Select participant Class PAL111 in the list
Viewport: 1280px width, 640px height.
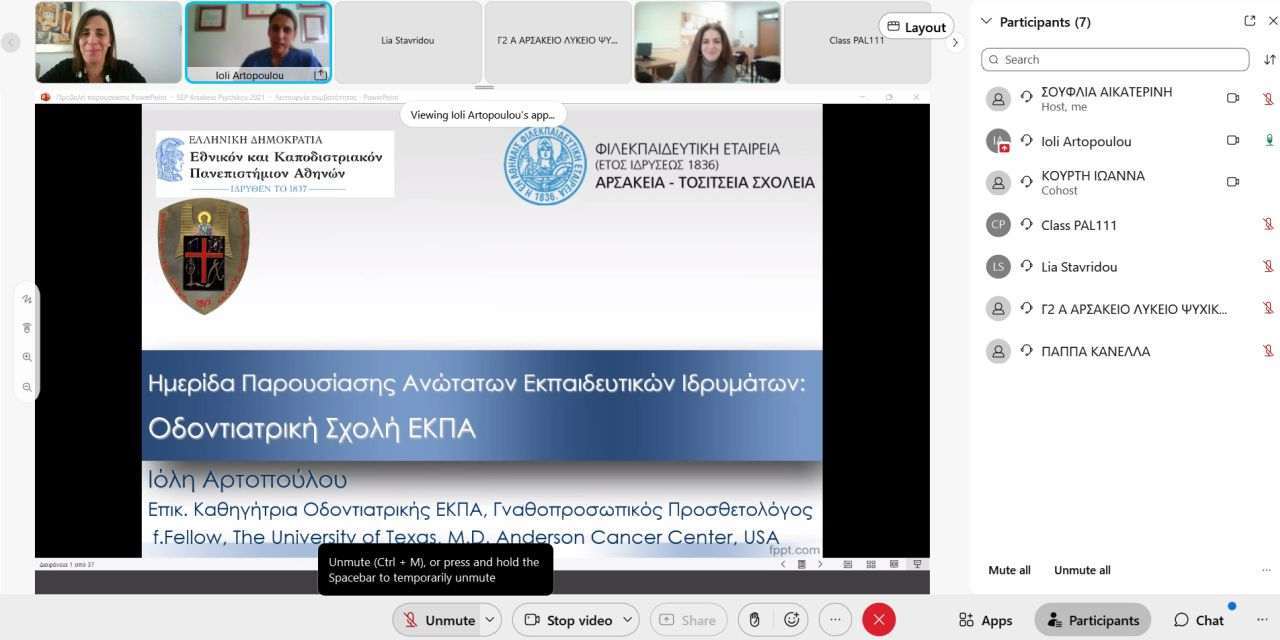coord(1127,225)
